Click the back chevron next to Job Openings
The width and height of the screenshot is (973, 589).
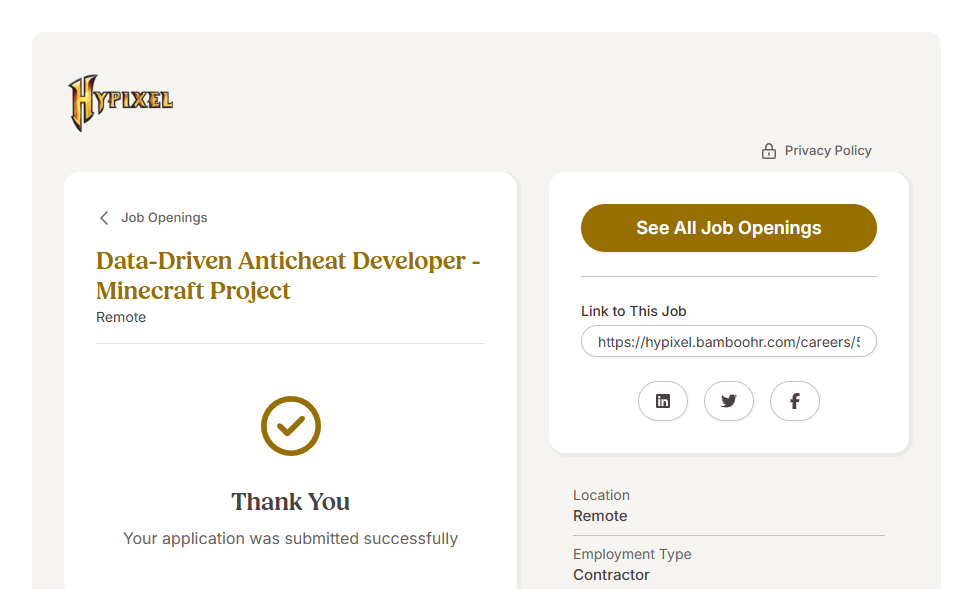tap(104, 218)
